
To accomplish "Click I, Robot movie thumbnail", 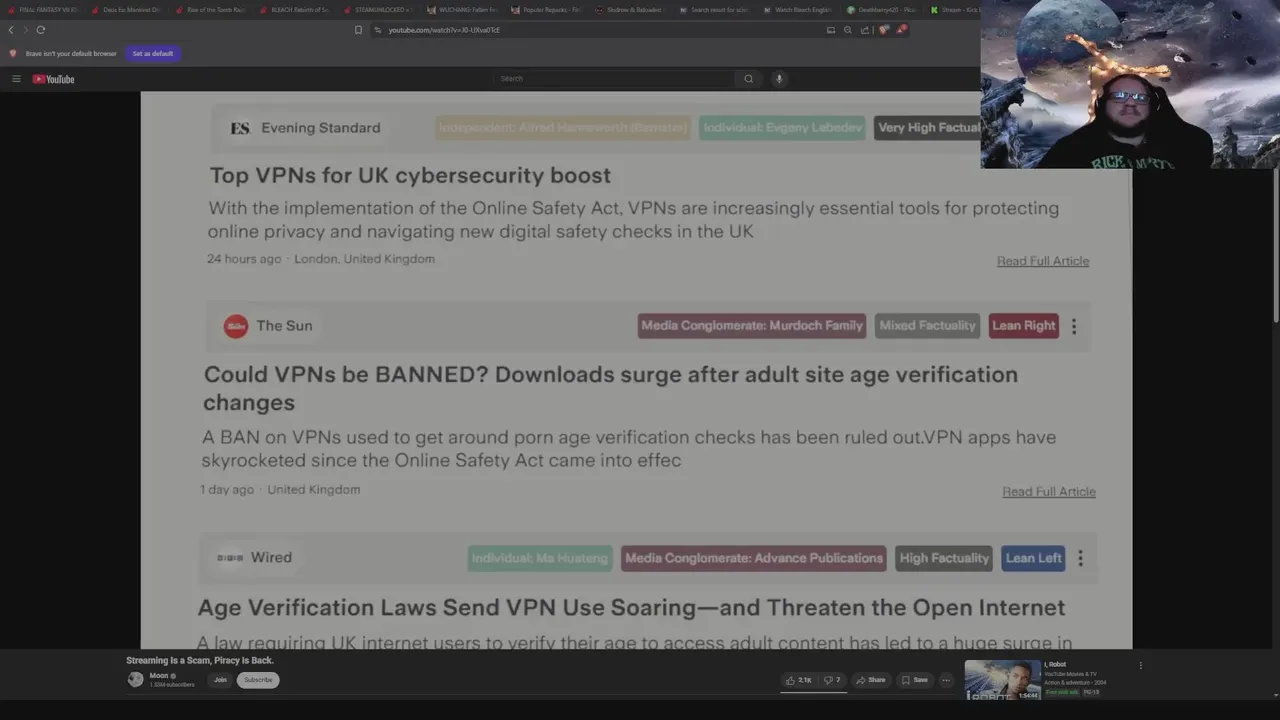I will click(x=1002, y=680).
